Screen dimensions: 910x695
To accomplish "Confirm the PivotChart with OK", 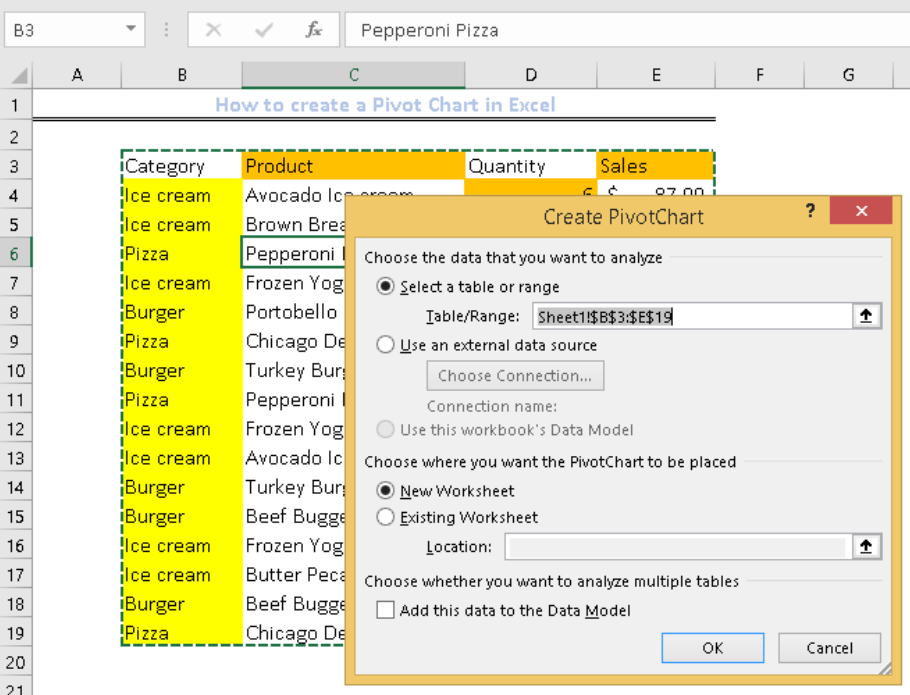I will pyautogui.click(x=712, y=647).
